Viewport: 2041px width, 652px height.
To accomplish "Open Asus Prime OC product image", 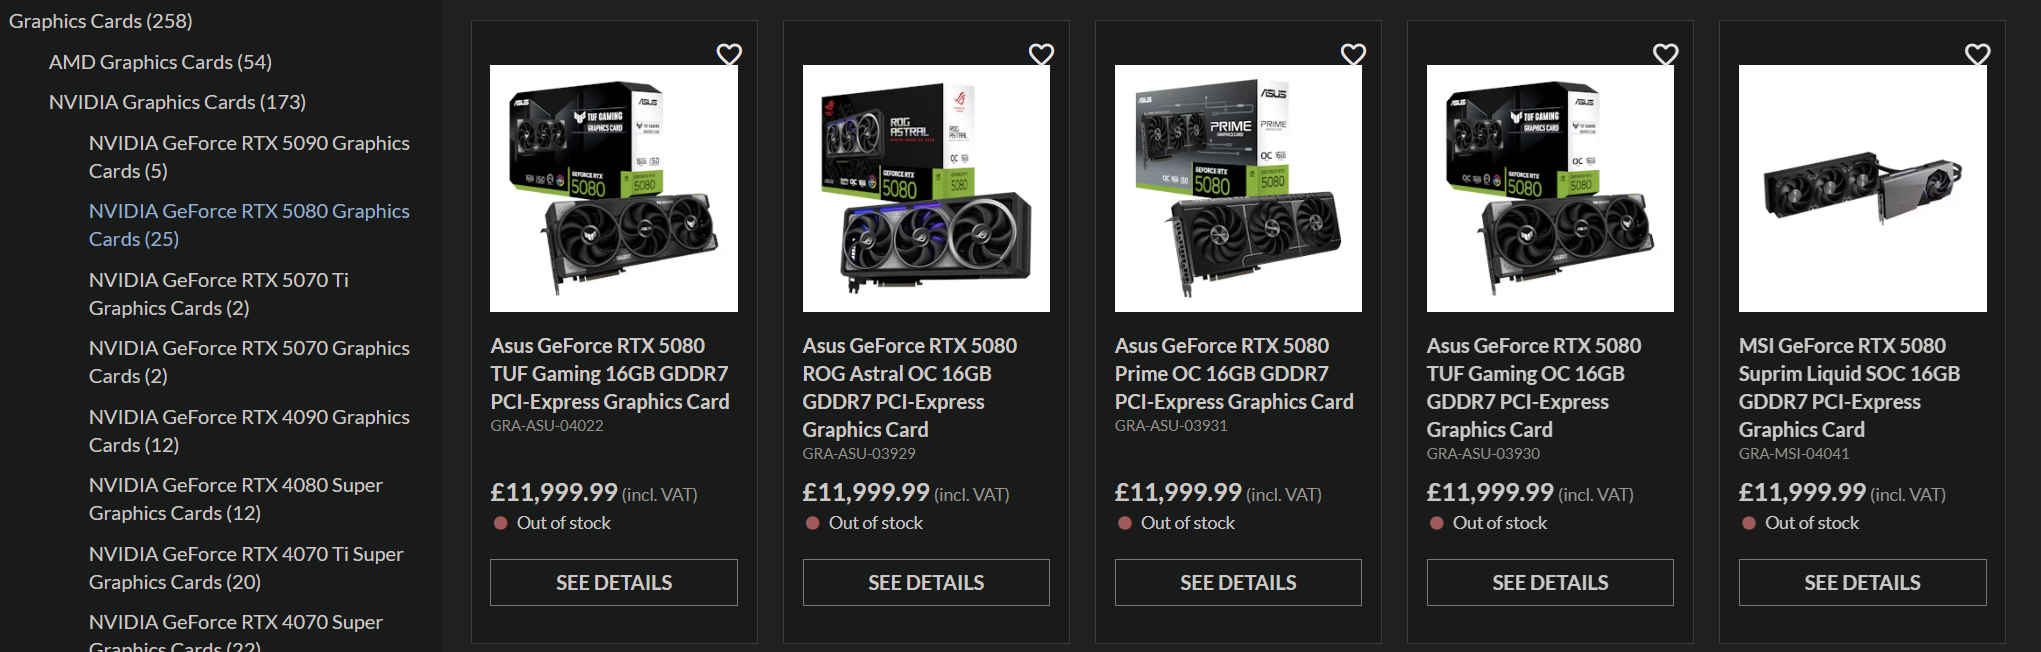I will click(x=1238, y=188).
